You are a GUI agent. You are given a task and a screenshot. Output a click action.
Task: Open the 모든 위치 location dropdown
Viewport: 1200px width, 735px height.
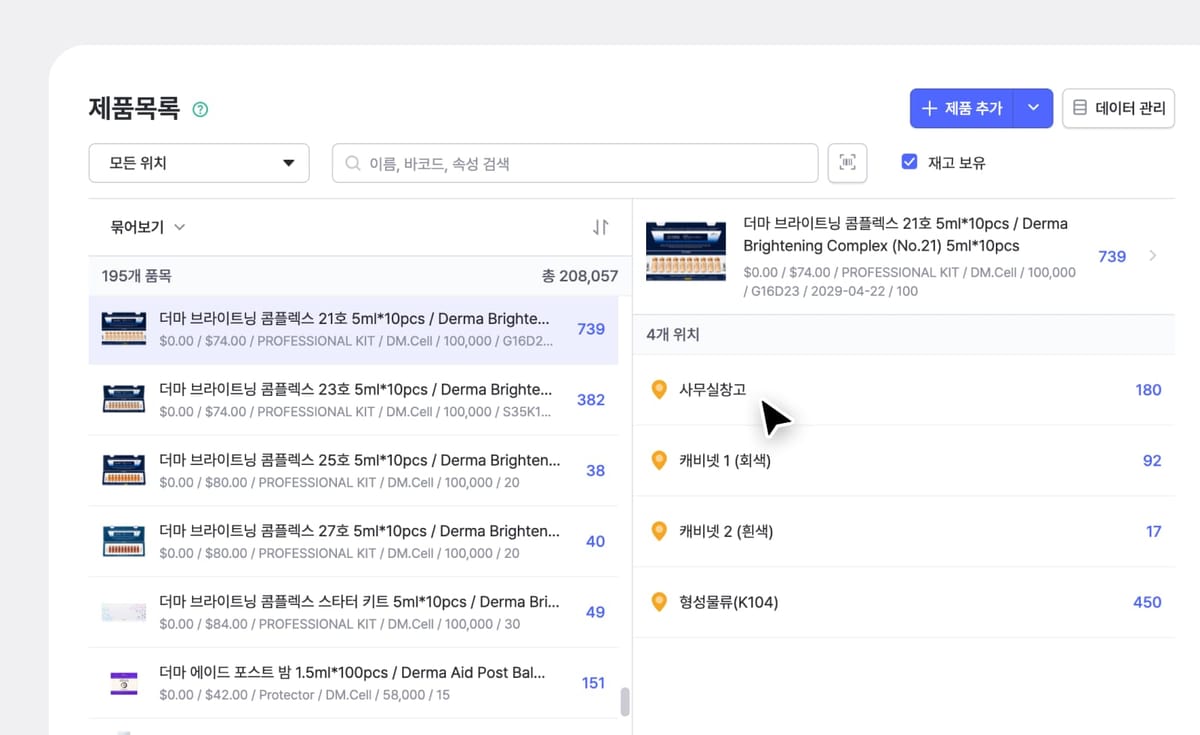[199, 163]
